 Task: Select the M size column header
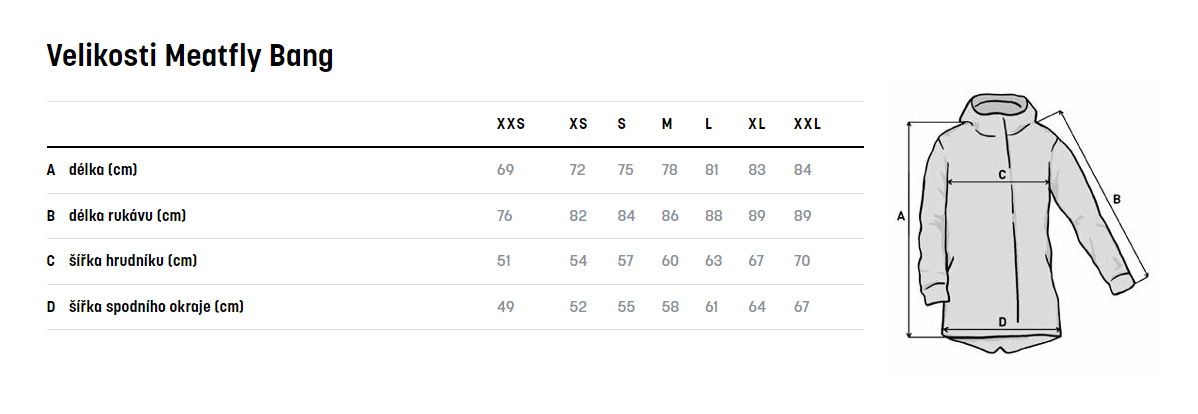667,124
